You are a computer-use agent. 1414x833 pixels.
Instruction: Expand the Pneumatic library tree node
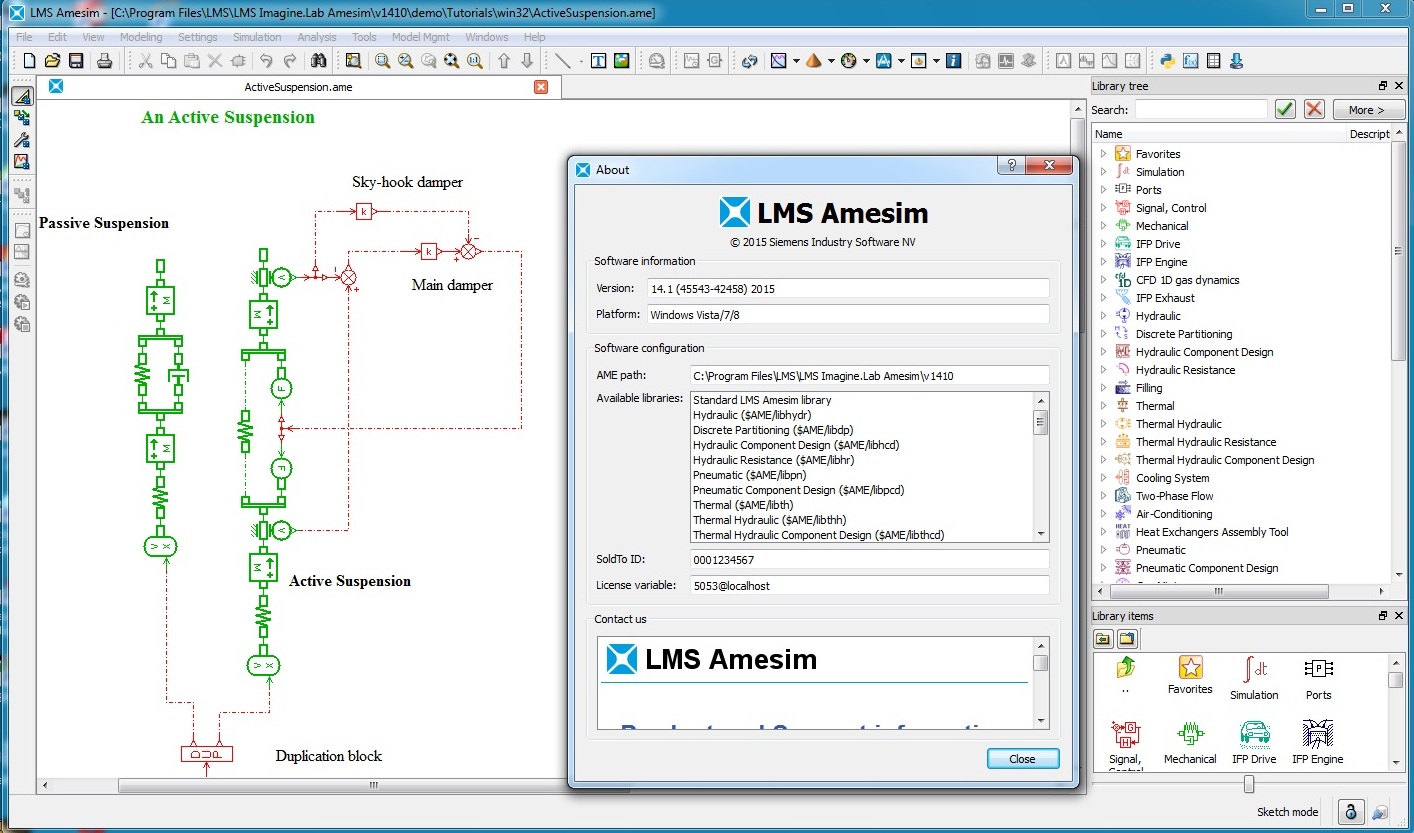click(1103, 550)
